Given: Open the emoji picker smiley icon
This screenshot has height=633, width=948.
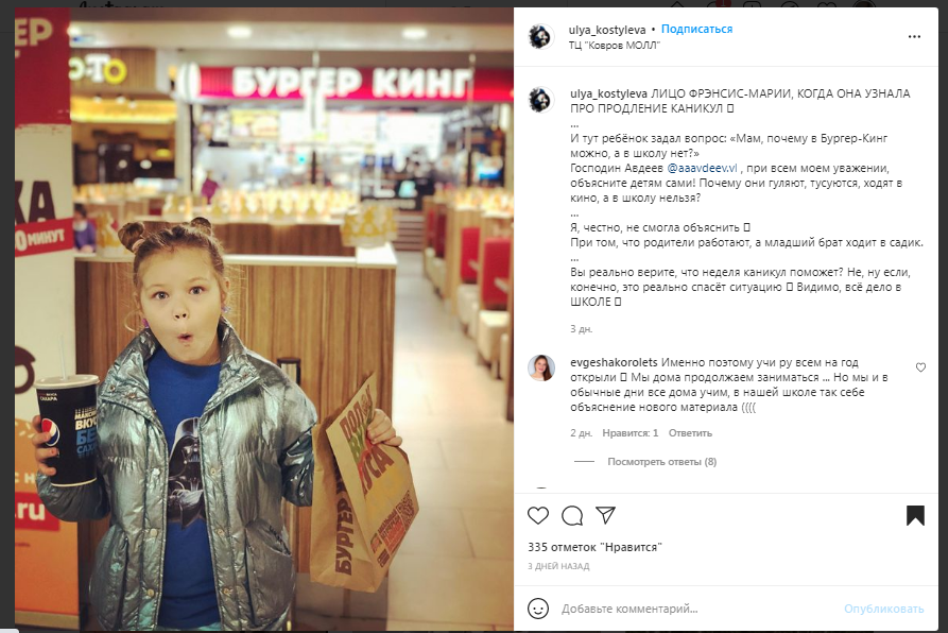Looking at the screenshot, I should tap(538, 608).
